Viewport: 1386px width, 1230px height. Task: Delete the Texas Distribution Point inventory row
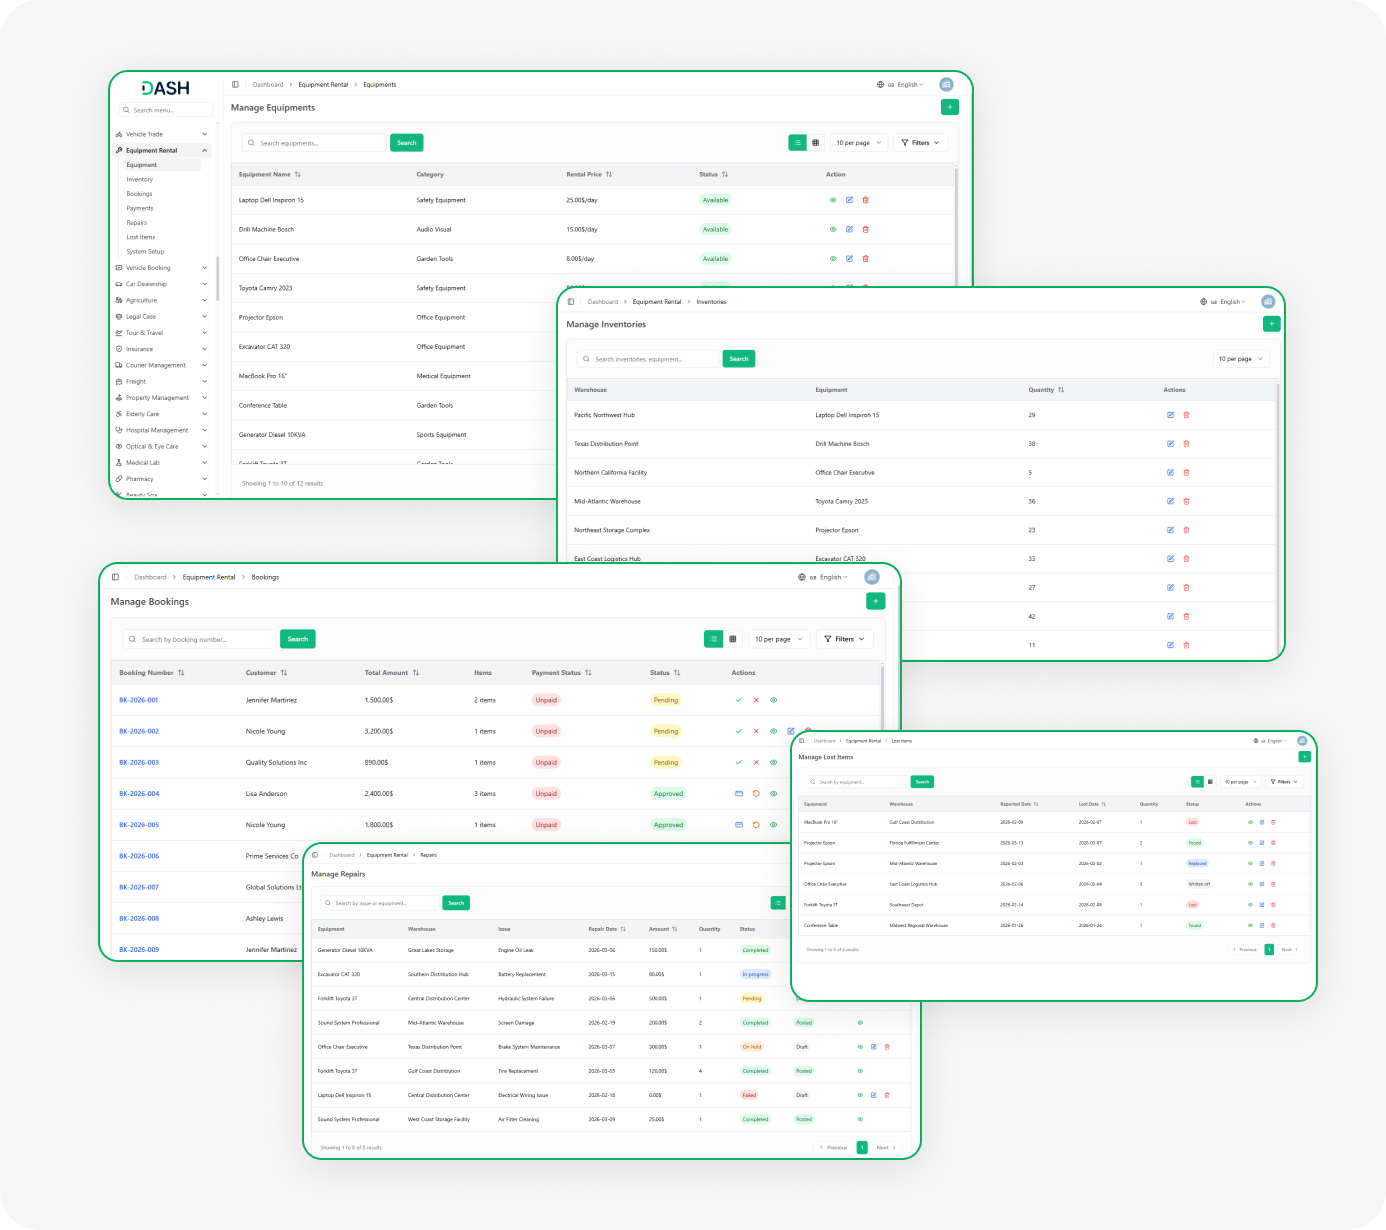pyautogui.click(x=1186, y=444)
